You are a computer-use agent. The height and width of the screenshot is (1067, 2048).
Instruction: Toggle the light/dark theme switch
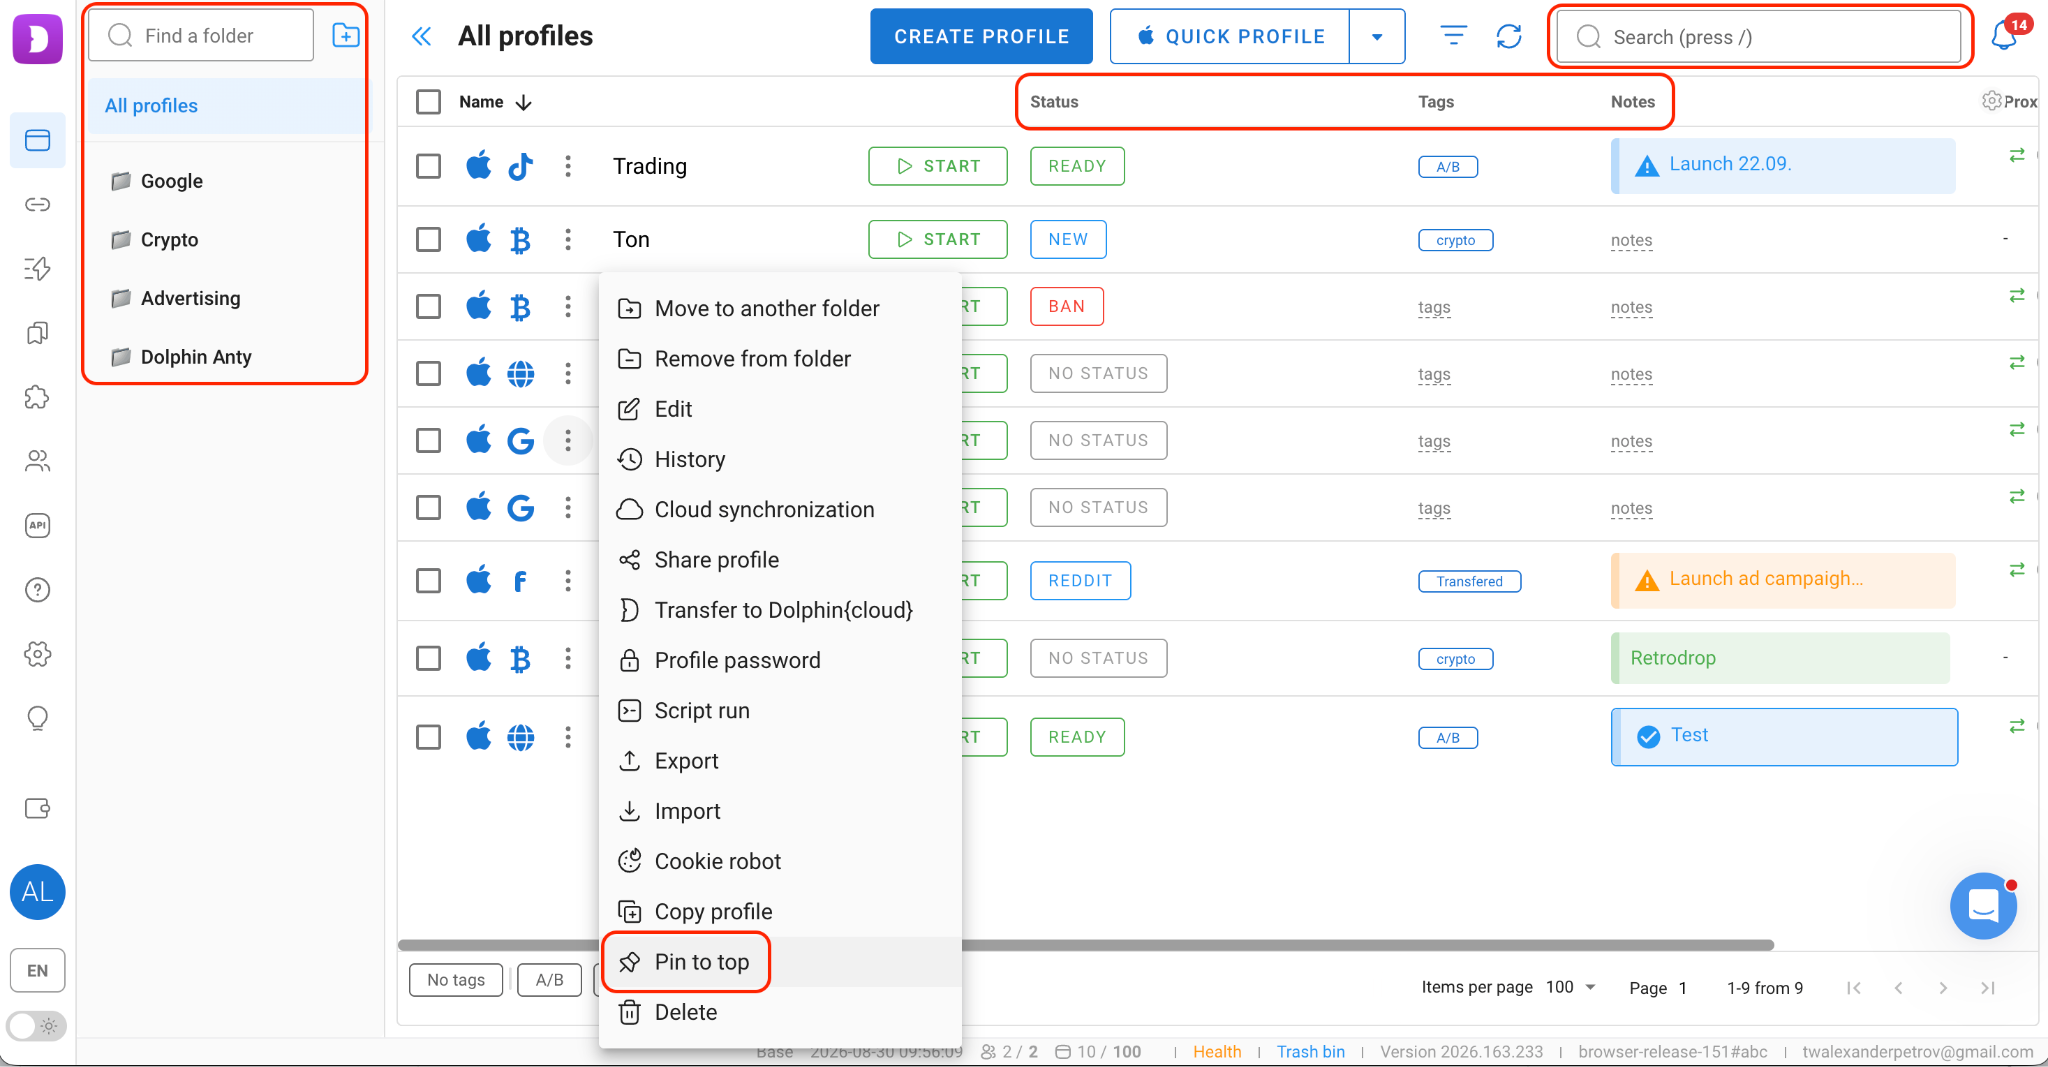point(37,1026)
